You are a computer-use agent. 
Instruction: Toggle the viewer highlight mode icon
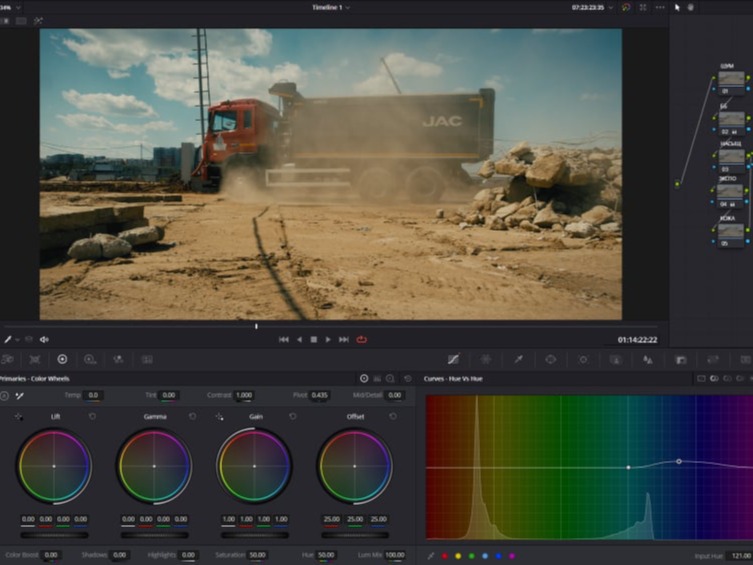[38, 21]
